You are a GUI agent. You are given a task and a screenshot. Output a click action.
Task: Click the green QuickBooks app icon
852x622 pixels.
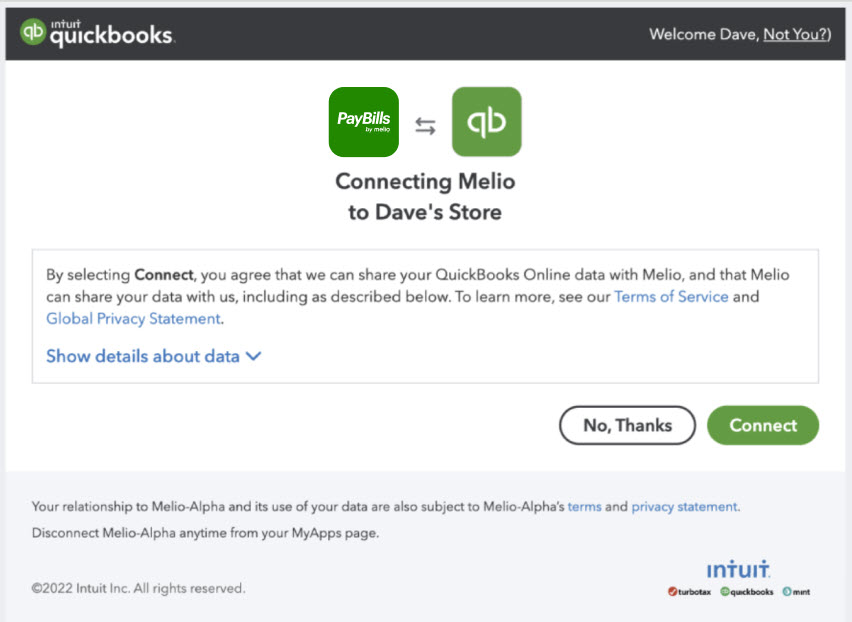[x=486, y=122]
